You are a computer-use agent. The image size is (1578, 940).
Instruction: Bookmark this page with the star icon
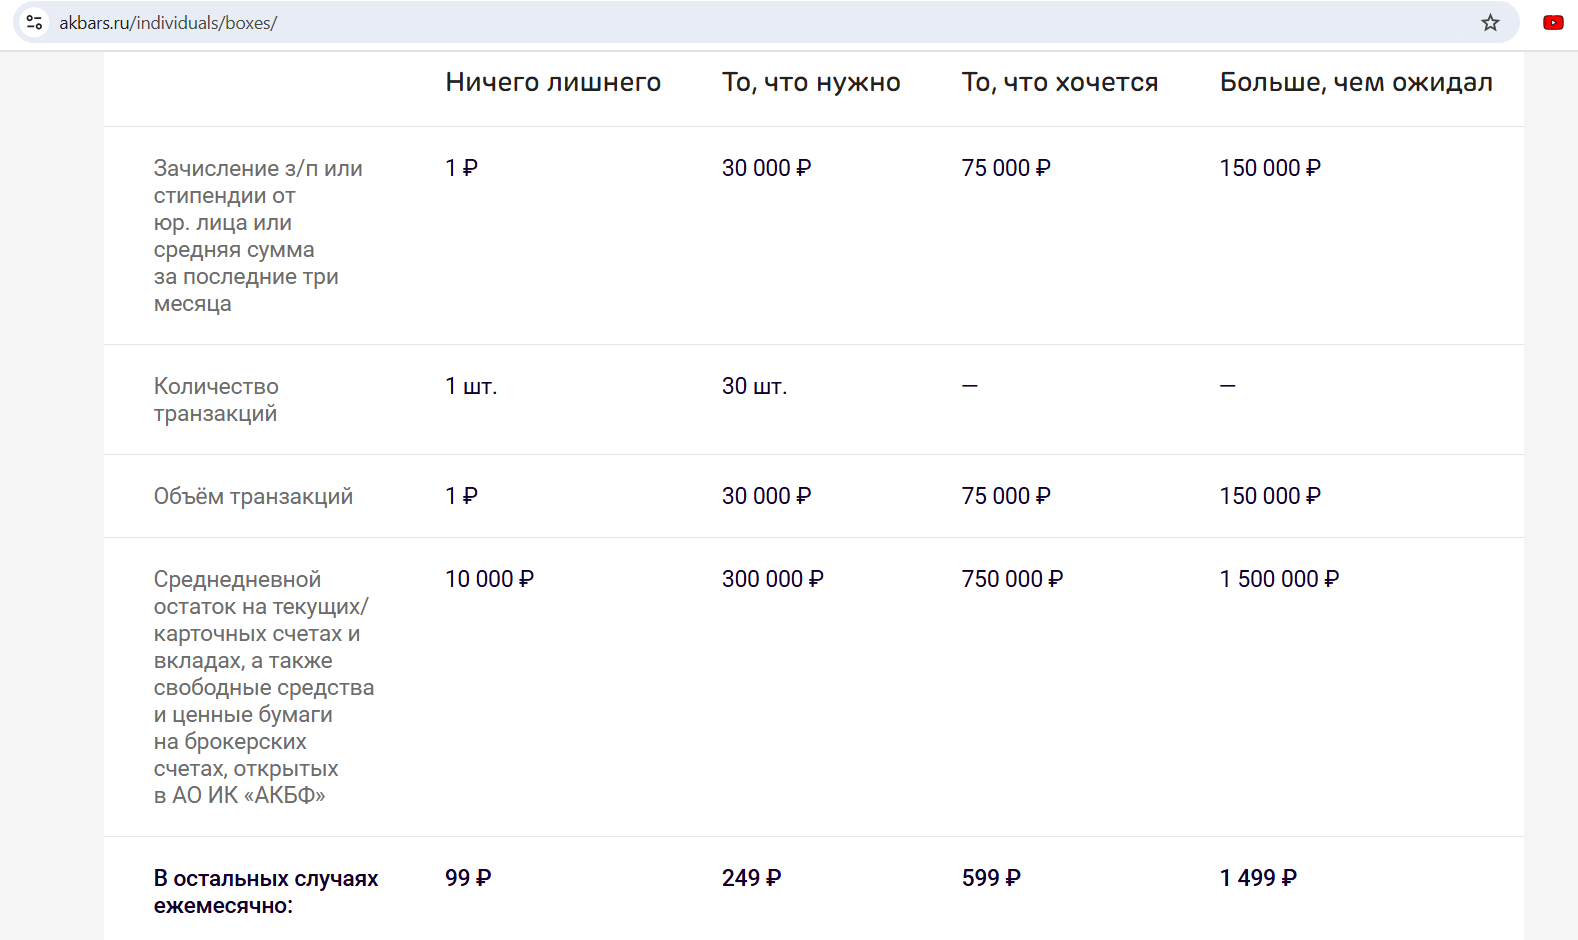click(1490, 22)
